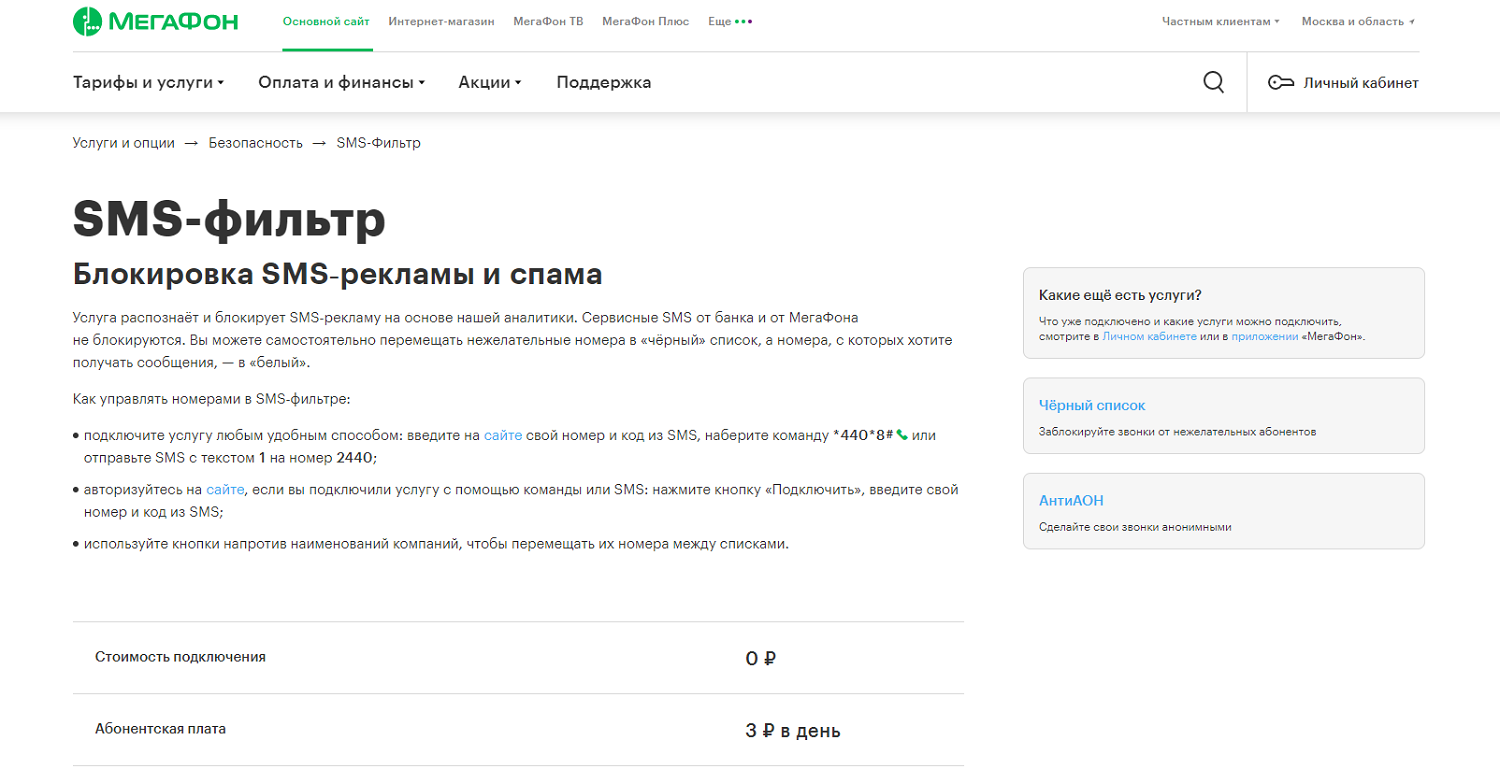Click the Стоимость подключения row label
Screen dimensions: 1500x783
180,657
